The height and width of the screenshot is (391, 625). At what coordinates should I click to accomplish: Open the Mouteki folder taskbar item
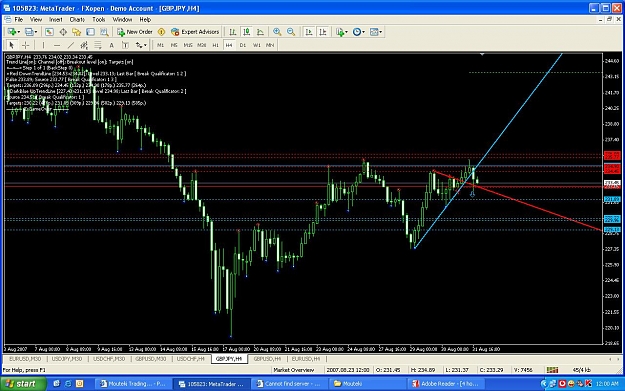click(369, 383)
